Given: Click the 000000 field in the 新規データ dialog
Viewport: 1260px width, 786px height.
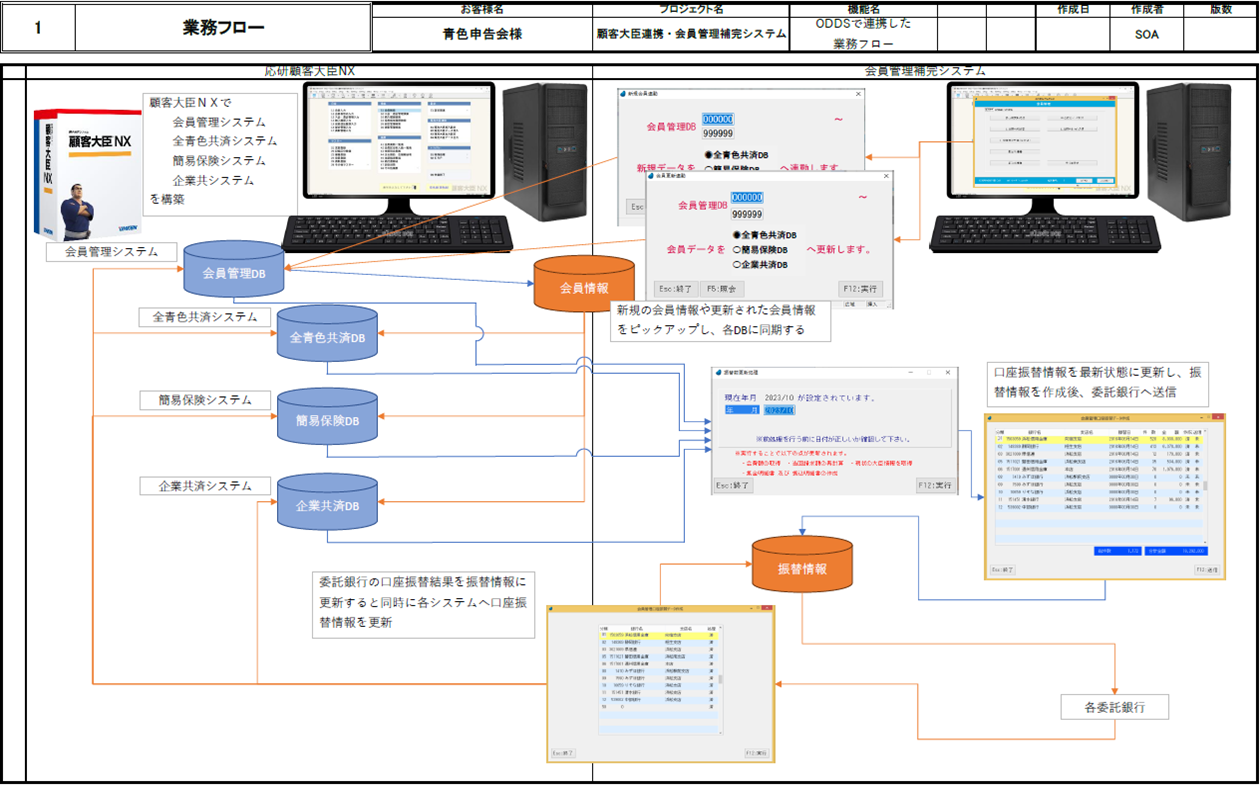Looking at the screenshot, I should tap(718, 118).
